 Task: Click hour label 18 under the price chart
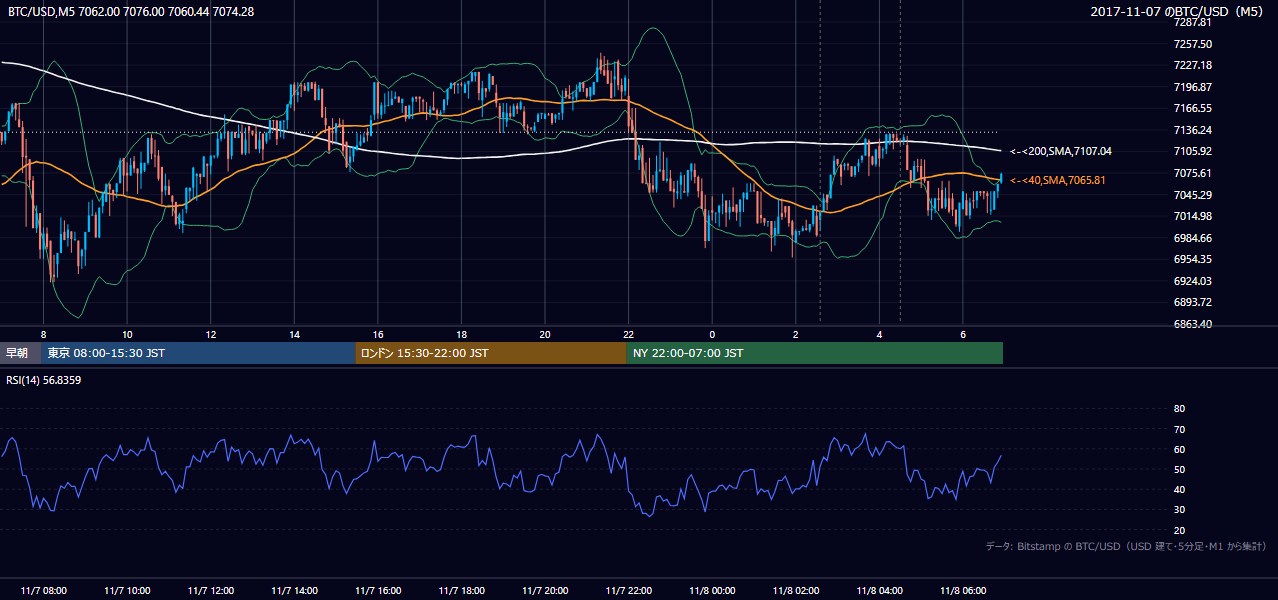click(461, 333)
